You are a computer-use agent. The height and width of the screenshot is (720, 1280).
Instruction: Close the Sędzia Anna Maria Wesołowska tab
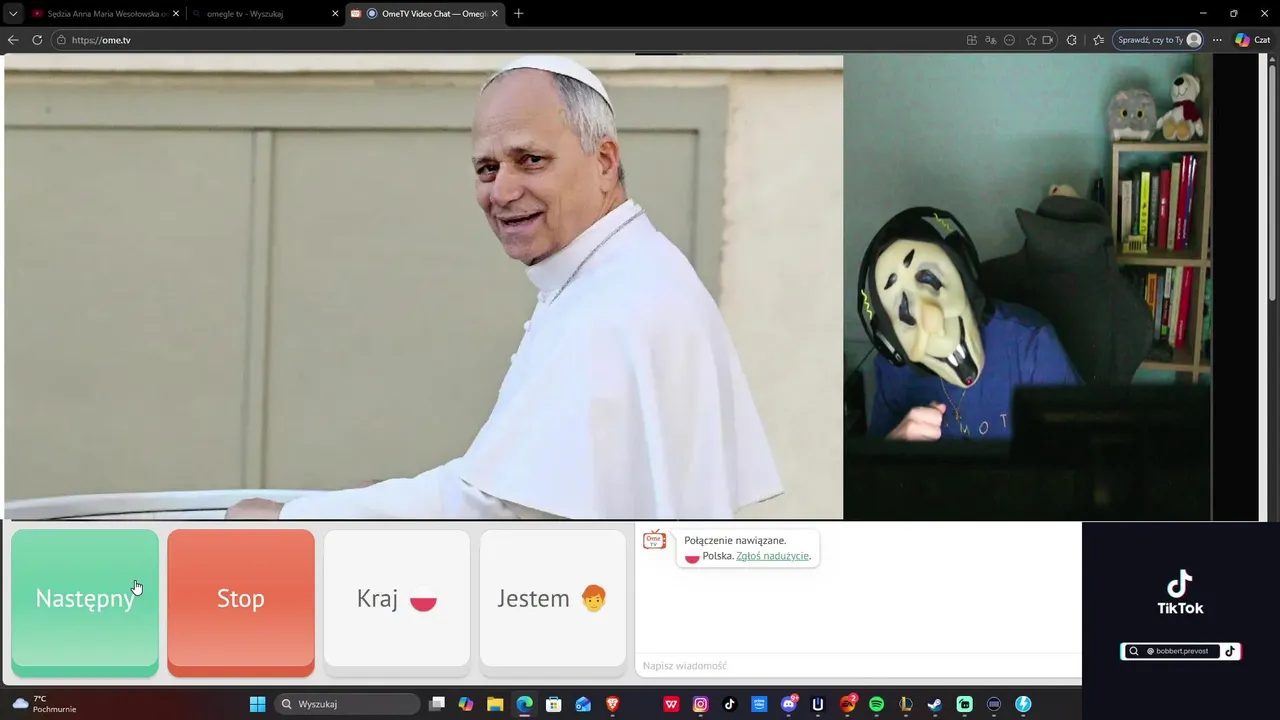(176, 14)
